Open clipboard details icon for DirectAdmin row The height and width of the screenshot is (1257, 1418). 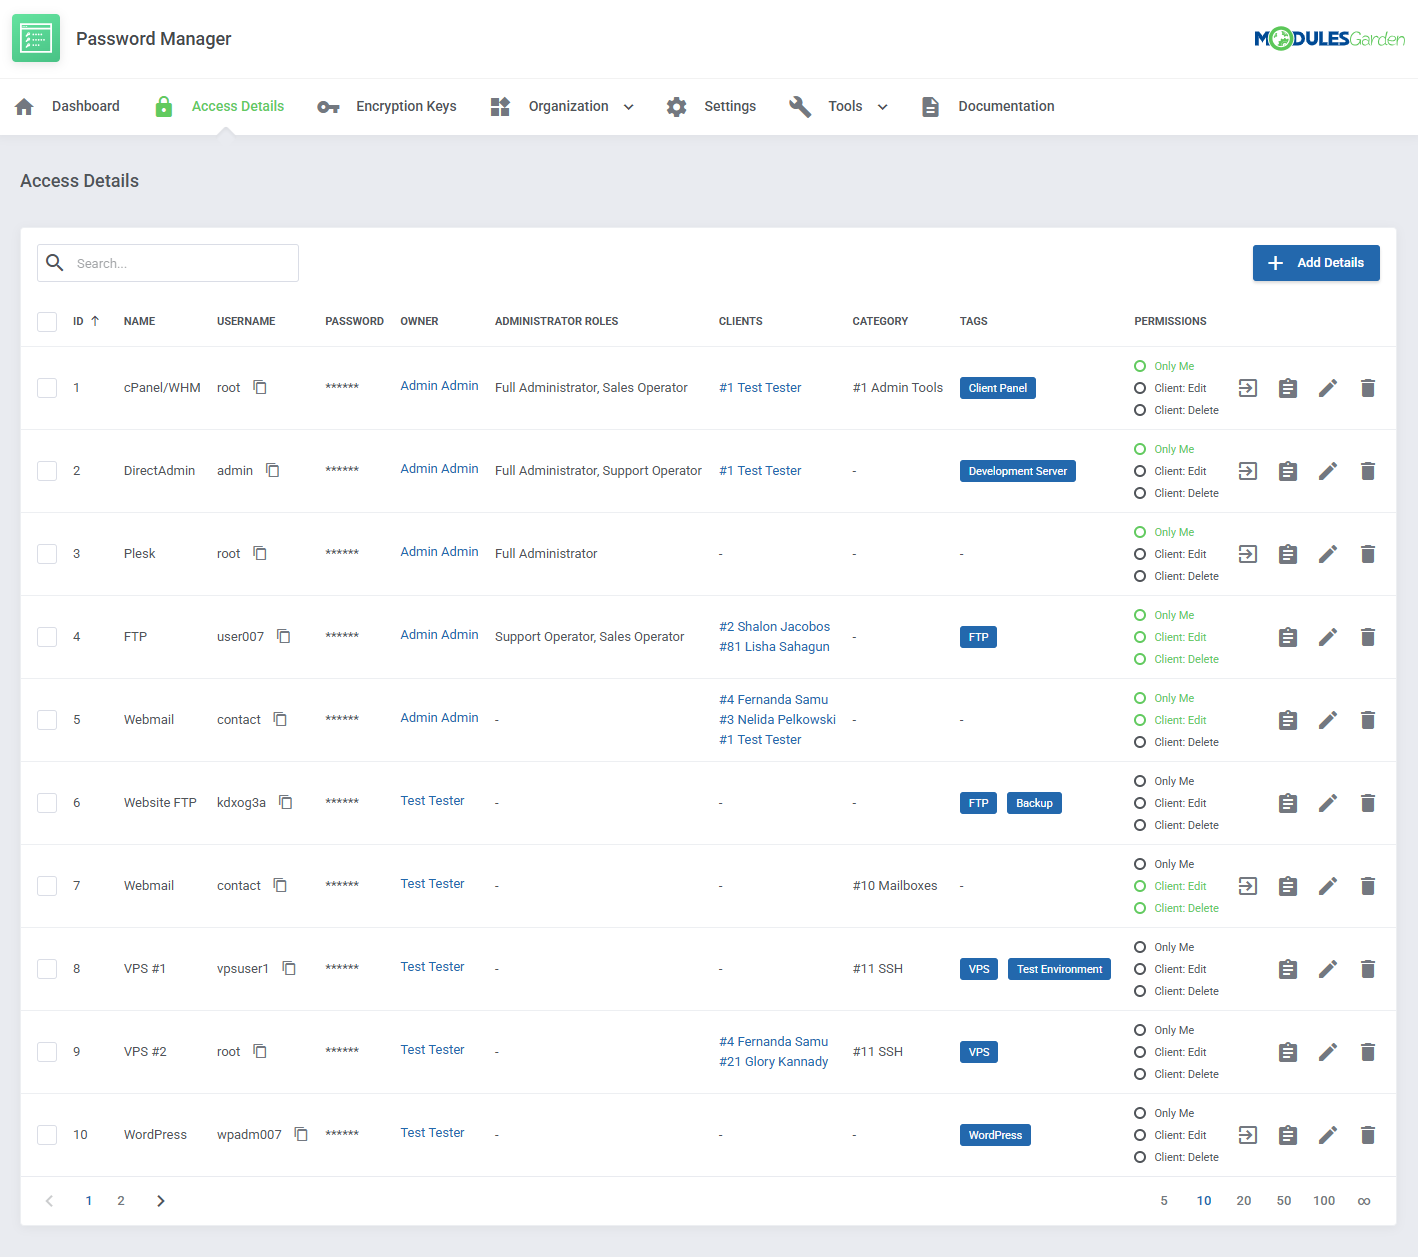click(1287, 471)
